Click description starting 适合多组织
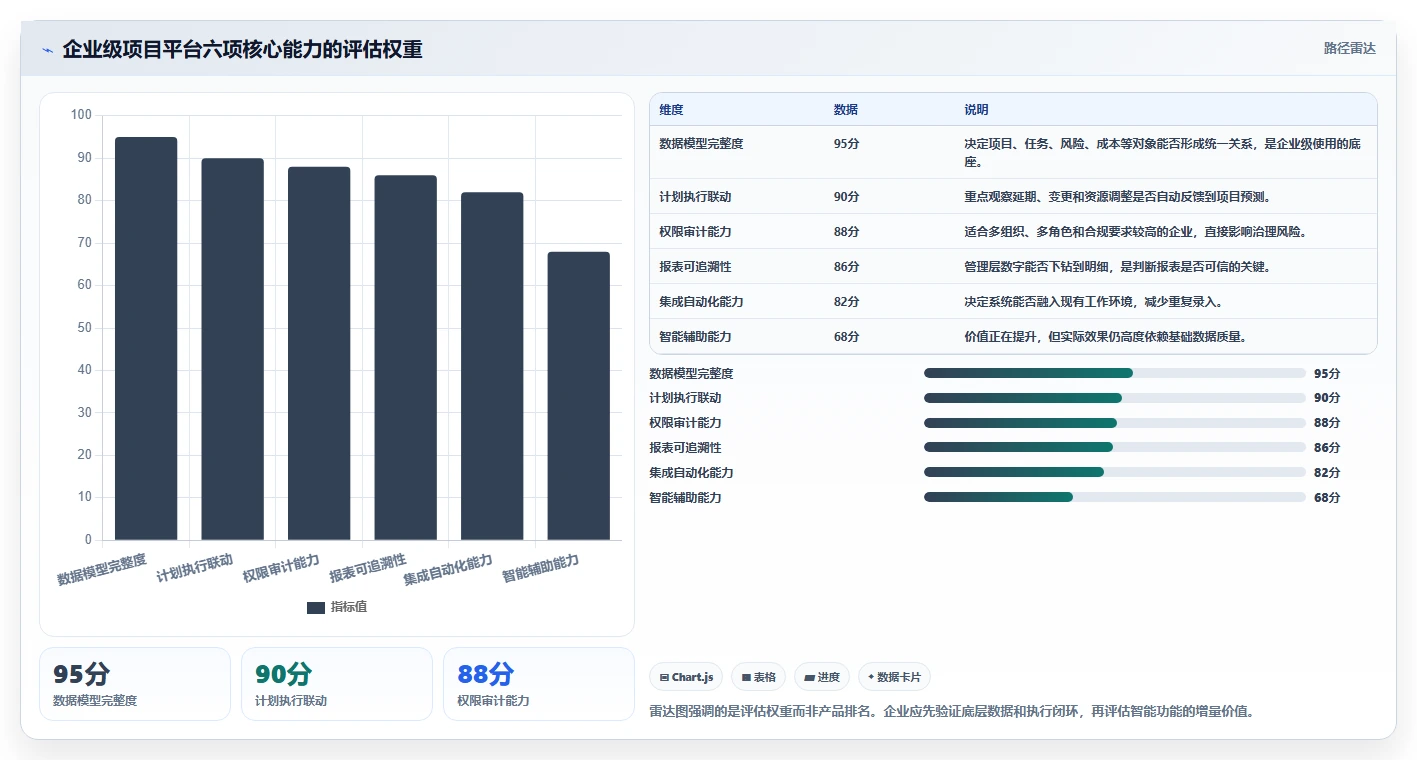The image size is (1417, 760). tap(1135, 232)
